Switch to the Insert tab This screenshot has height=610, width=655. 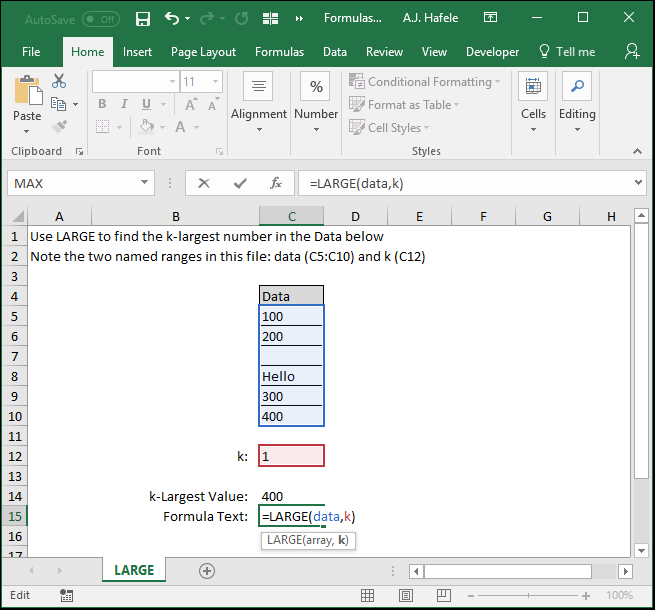(137, 52)
